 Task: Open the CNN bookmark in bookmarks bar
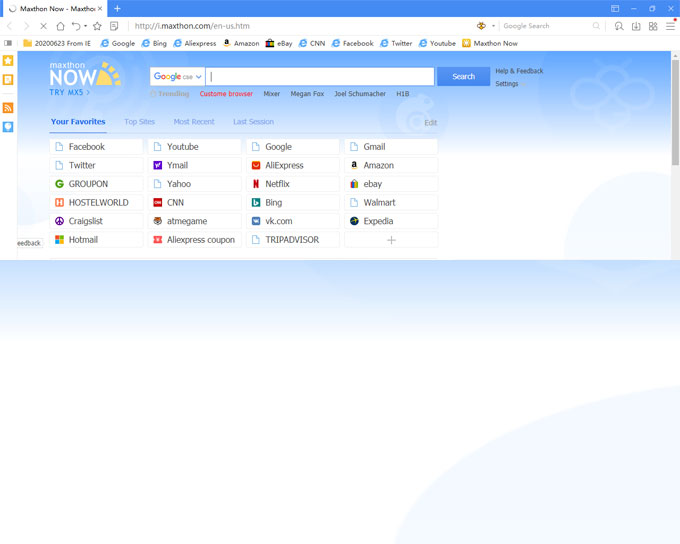coord(312,43)
